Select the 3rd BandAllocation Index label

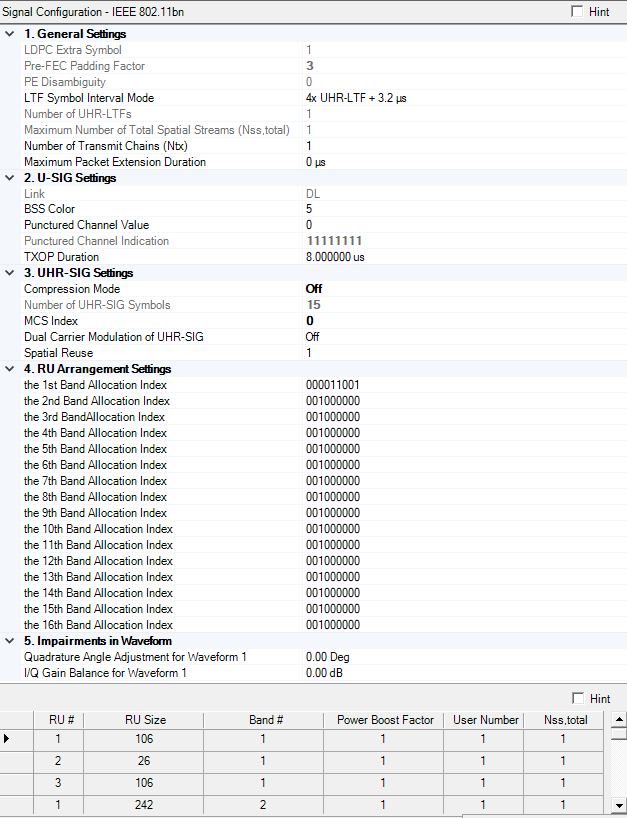pyautogui.click(x=94, y=417)
